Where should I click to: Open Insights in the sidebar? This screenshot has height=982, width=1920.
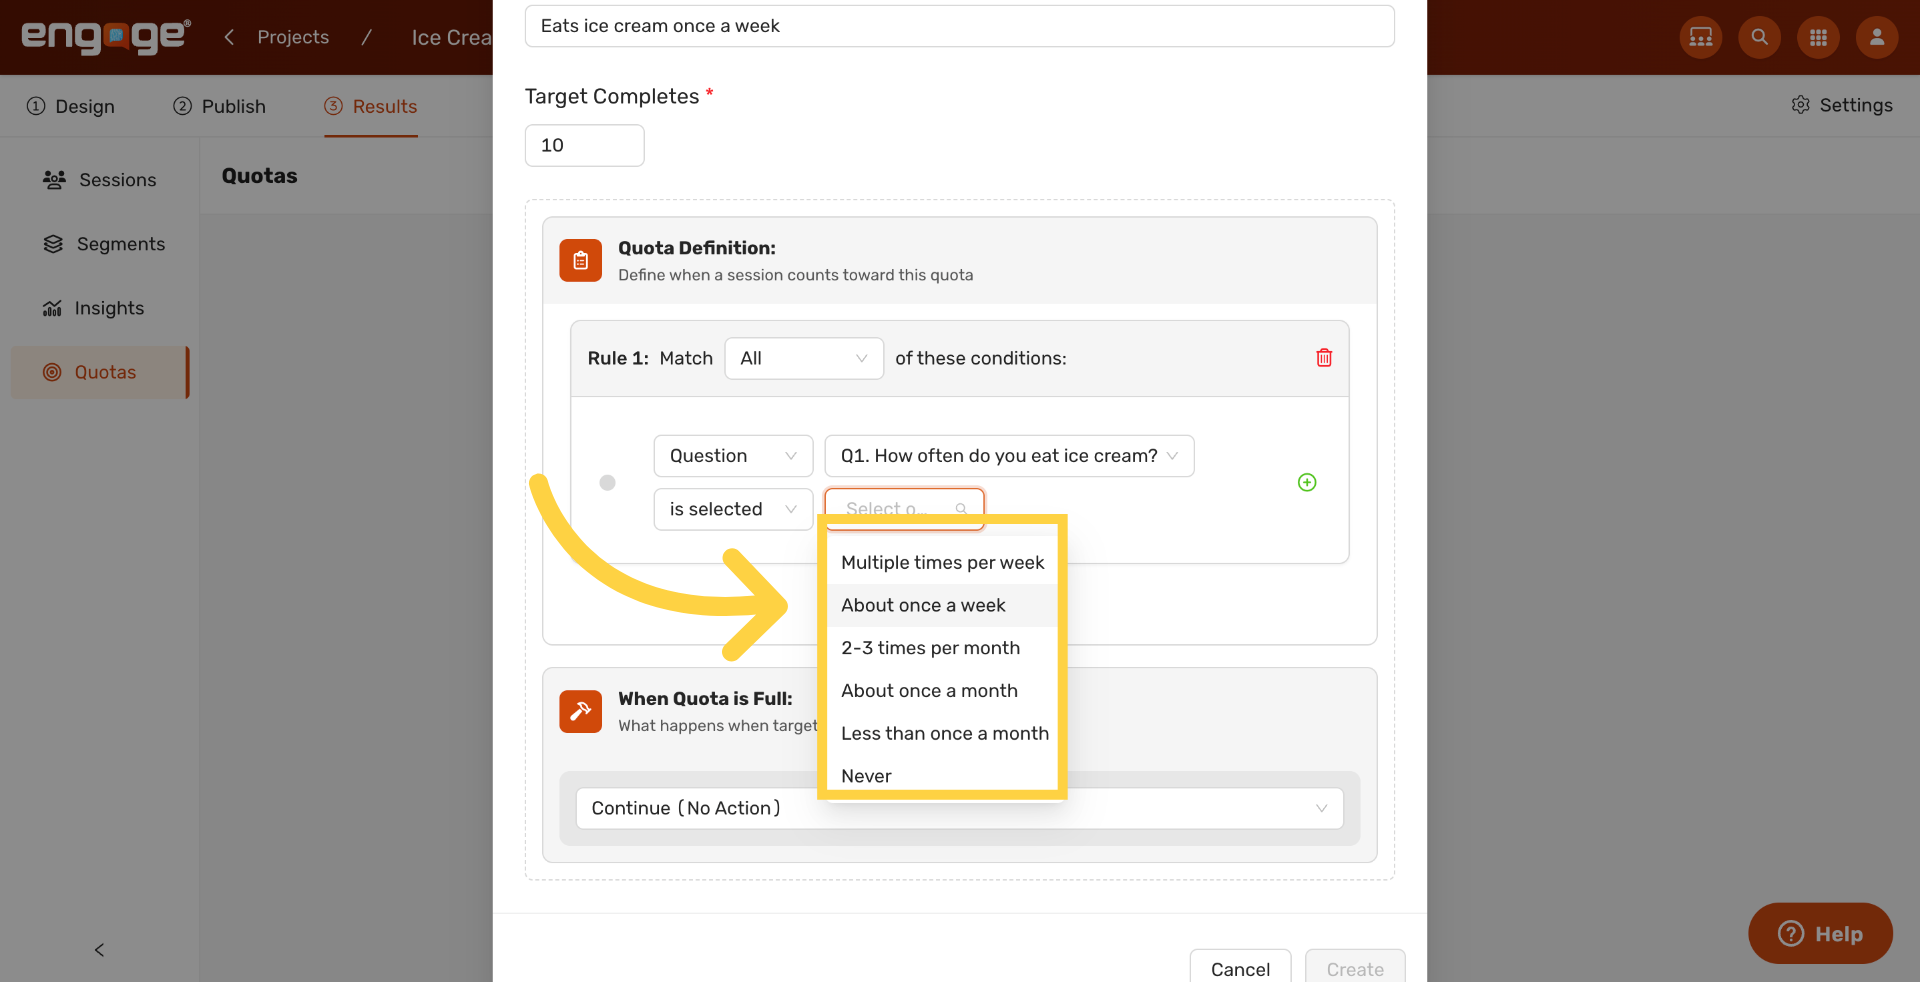point(100,308)
